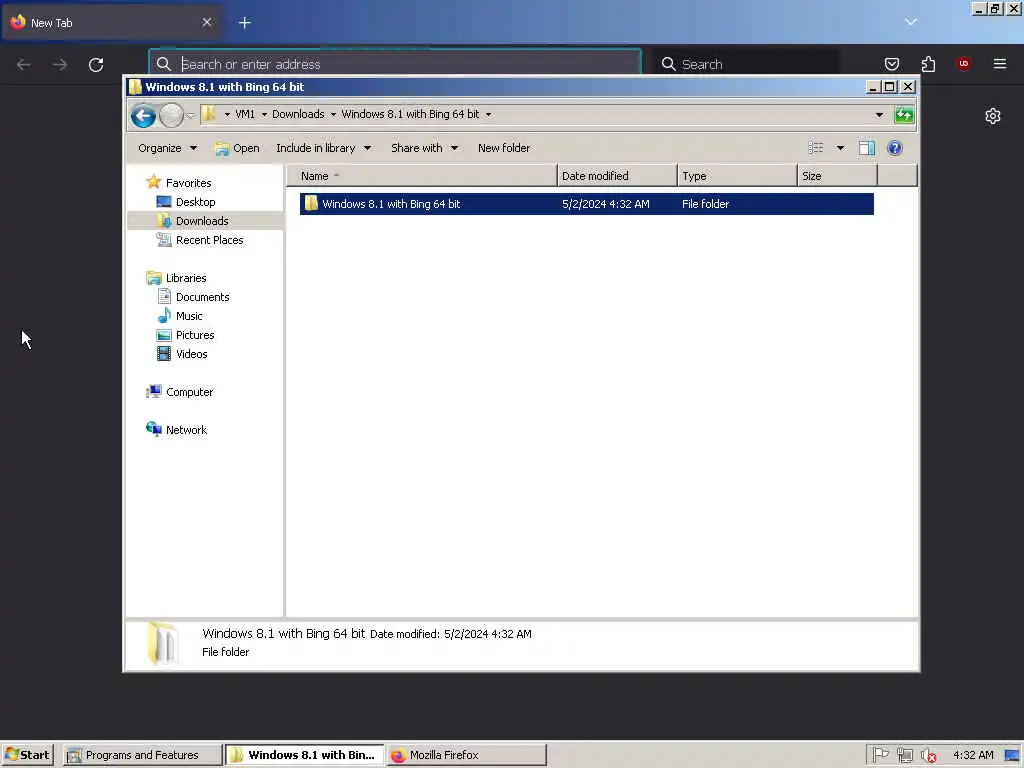Viewport: 1024px width, 768px height.
Task: Switch to Mozilla Firefox taskbar item
Action: 466,755
